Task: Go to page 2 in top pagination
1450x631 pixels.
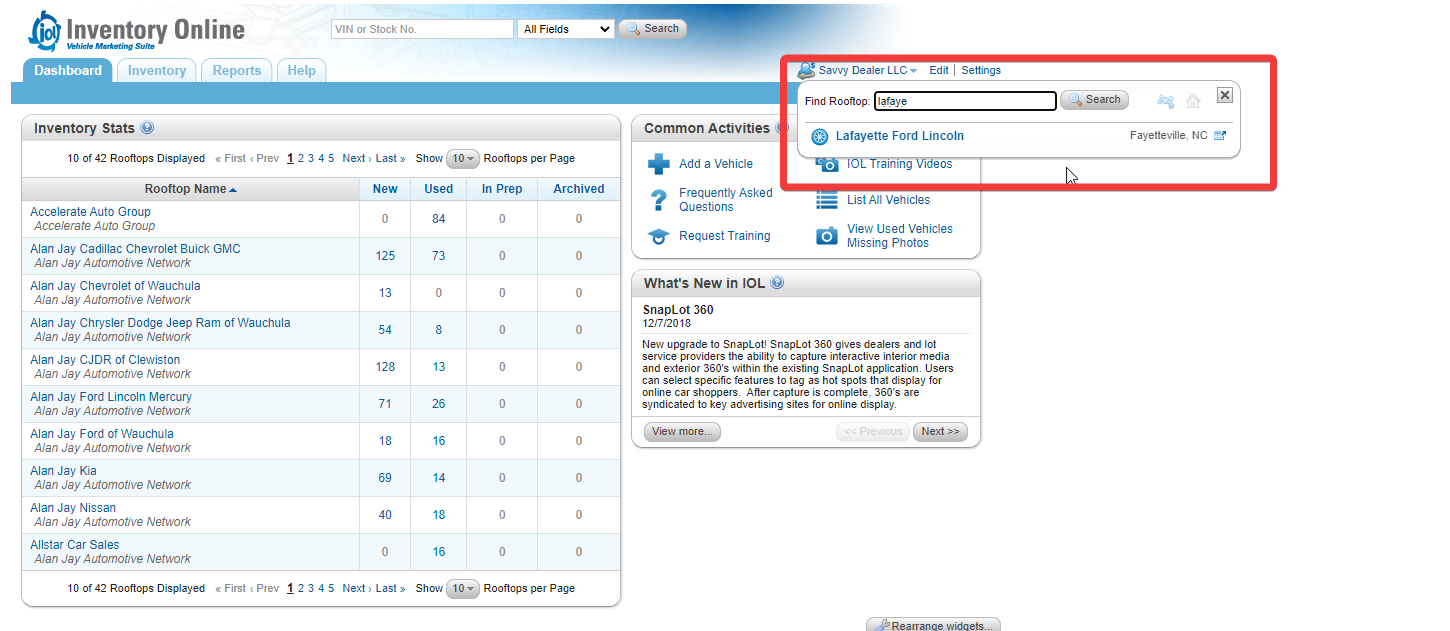Action: [x=301, y=158]
